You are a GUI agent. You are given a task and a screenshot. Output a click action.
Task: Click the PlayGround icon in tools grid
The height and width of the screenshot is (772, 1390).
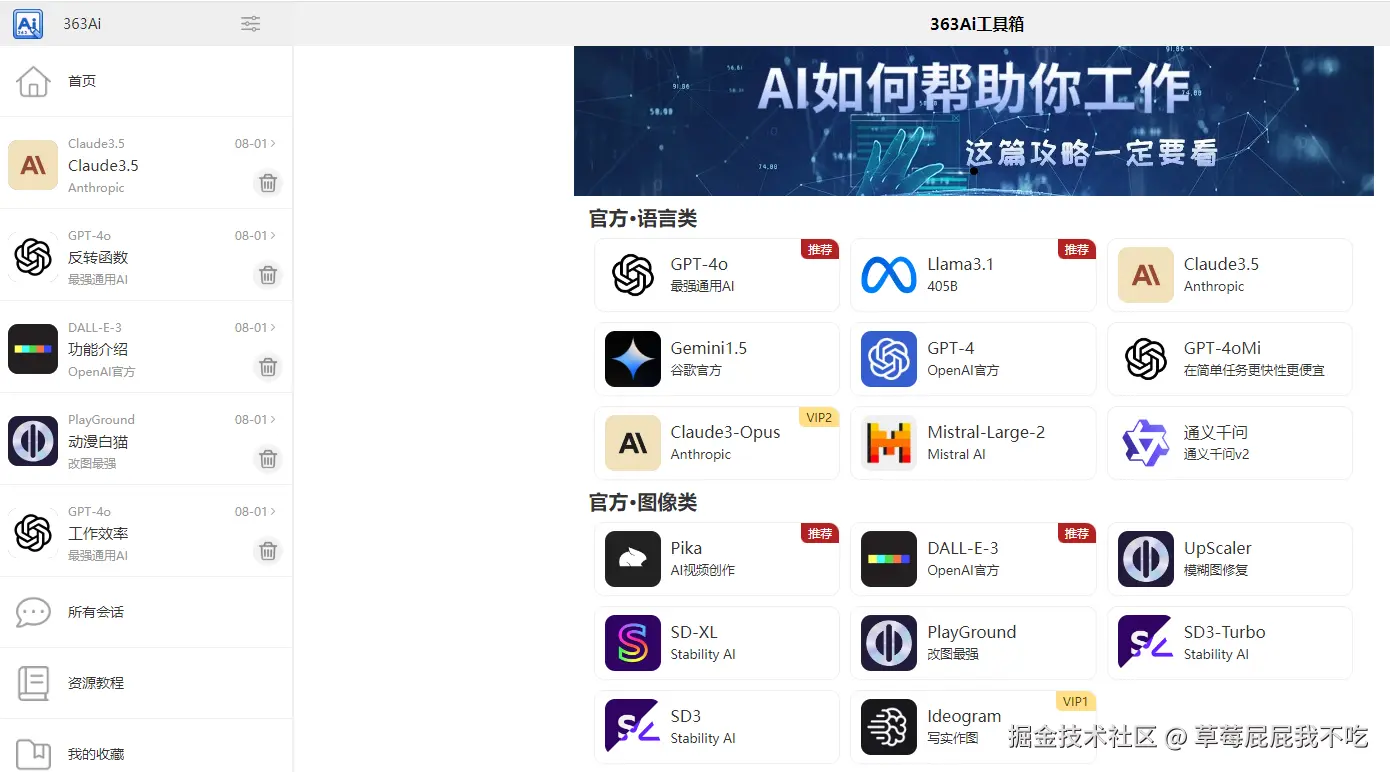889,643
